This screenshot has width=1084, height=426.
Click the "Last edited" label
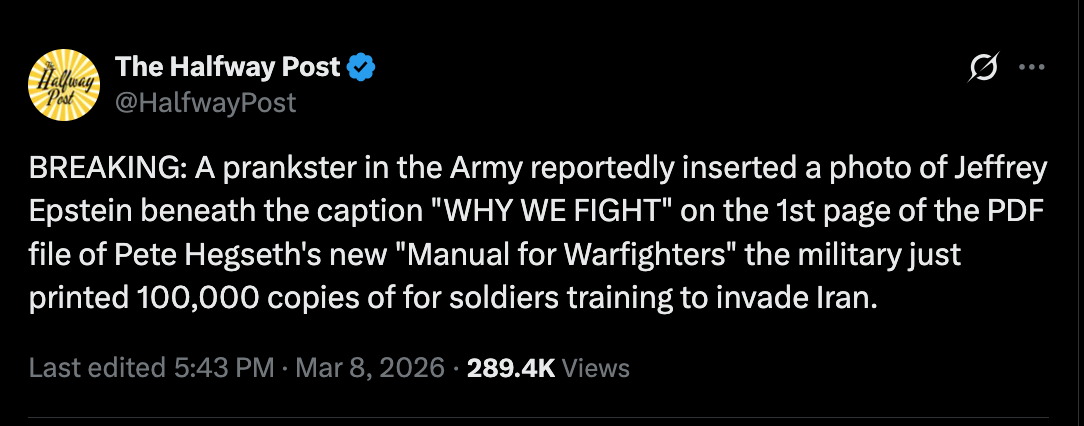click(95, 368)
